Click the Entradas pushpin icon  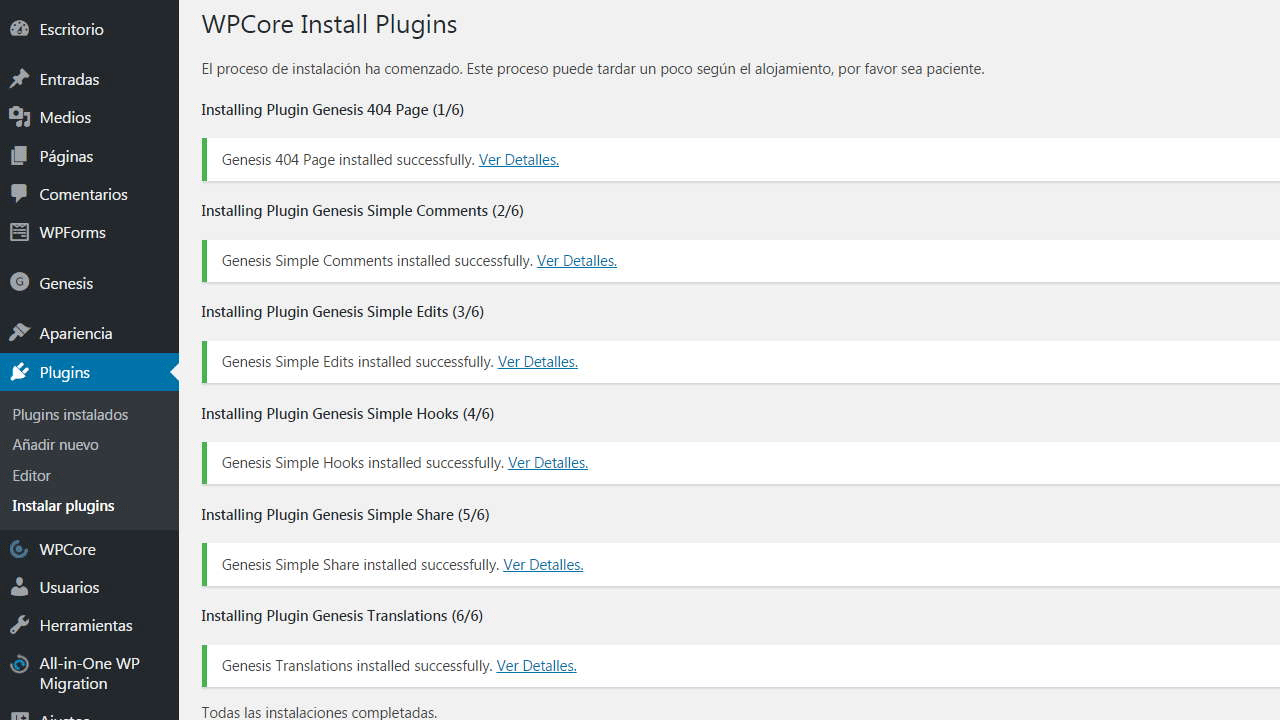pyautogui.click(x=20, y=79)
